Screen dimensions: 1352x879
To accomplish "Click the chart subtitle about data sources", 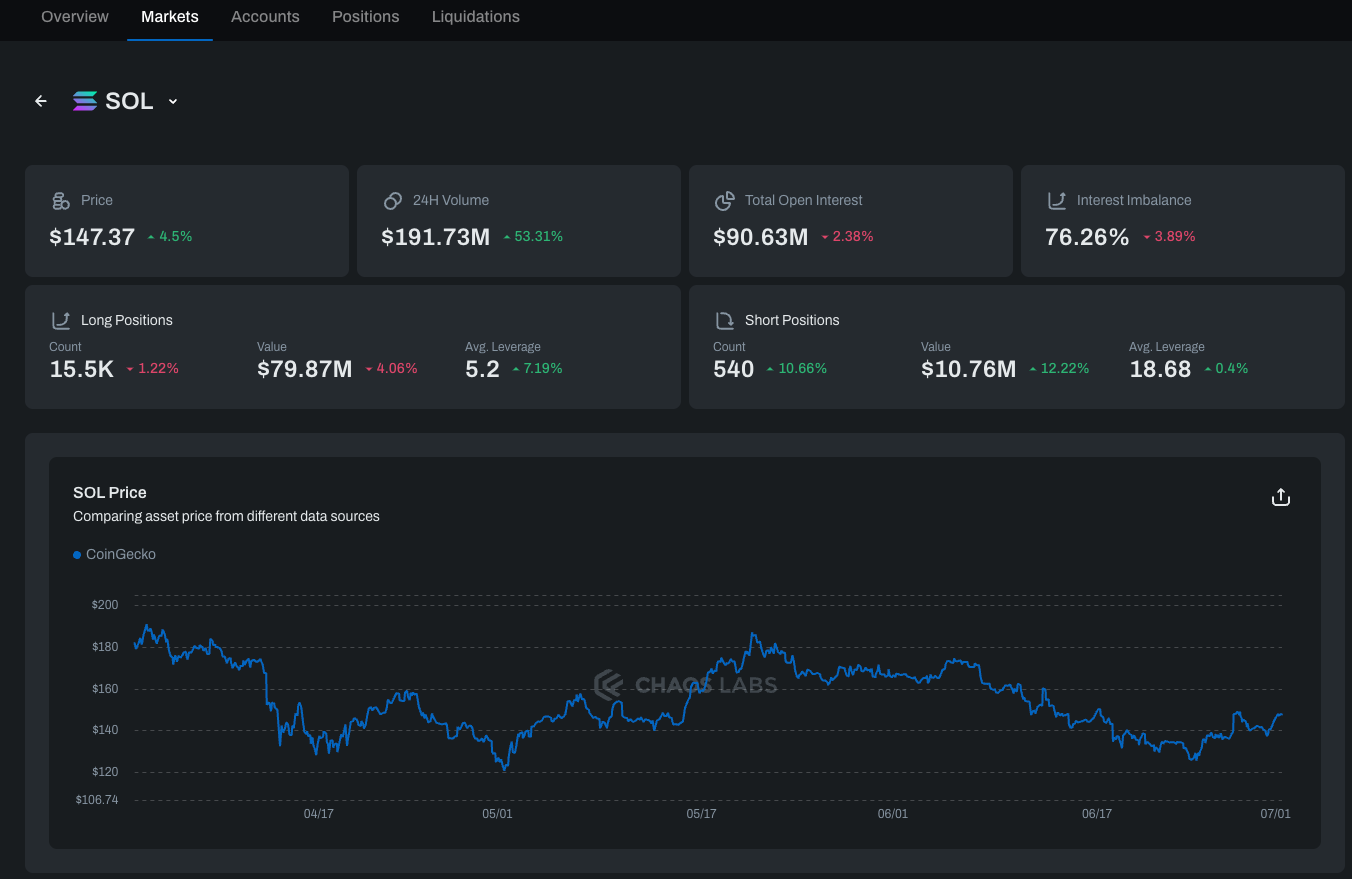I will [x=226, y=517].
